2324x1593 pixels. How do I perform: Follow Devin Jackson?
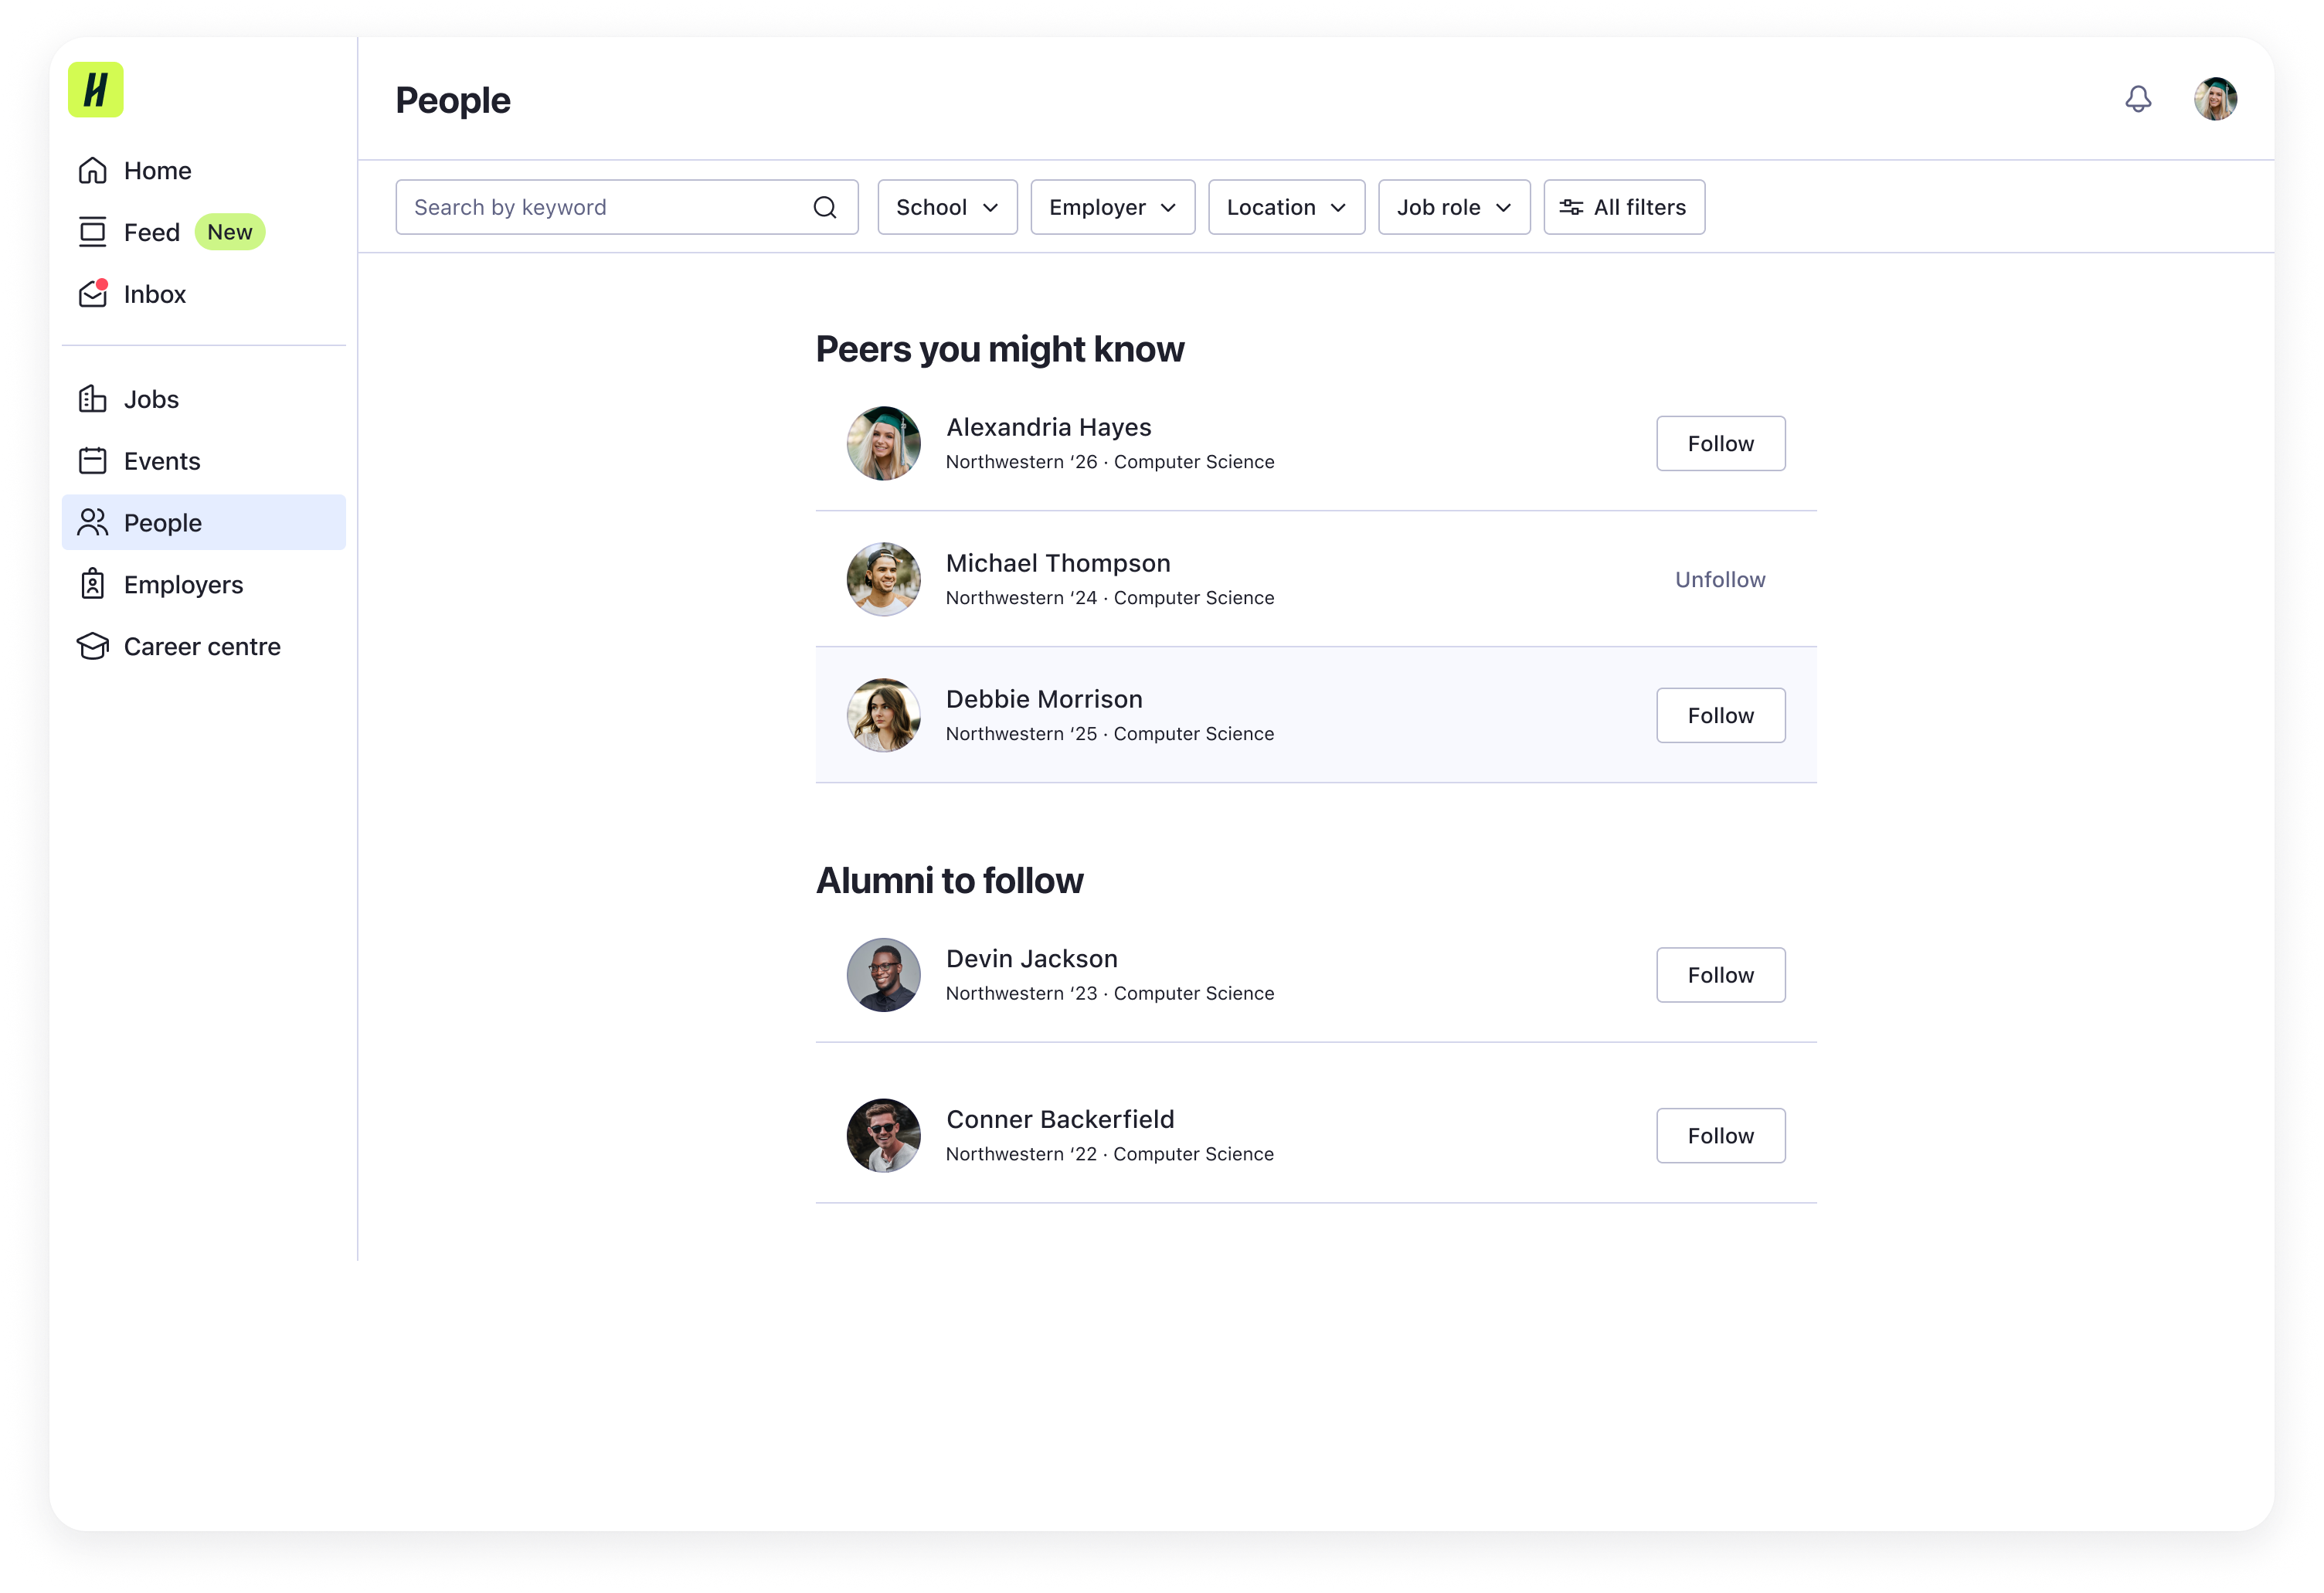point(1721,975)
